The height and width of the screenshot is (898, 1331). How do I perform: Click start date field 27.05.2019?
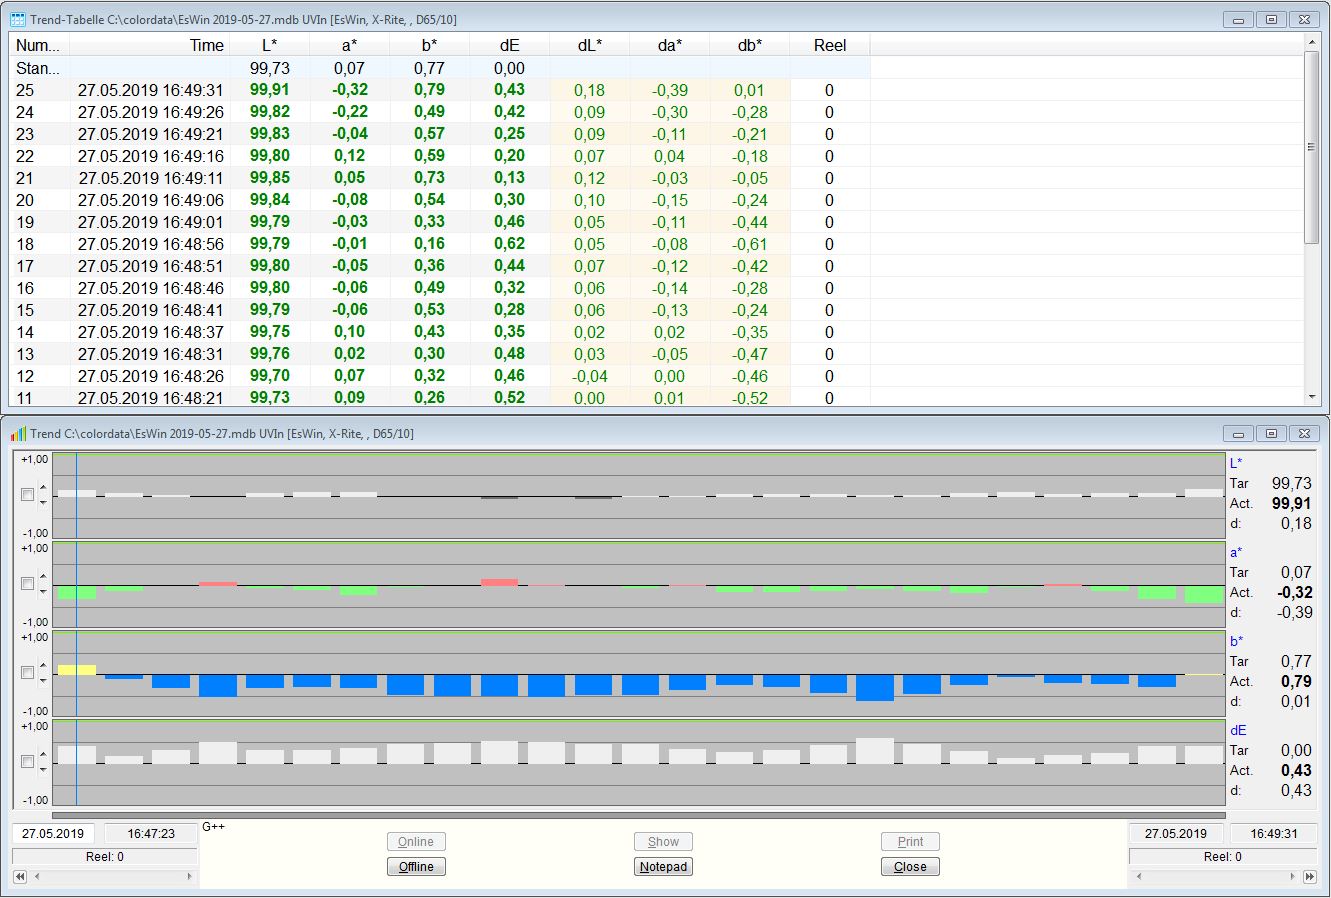click(x=54, y=833)
